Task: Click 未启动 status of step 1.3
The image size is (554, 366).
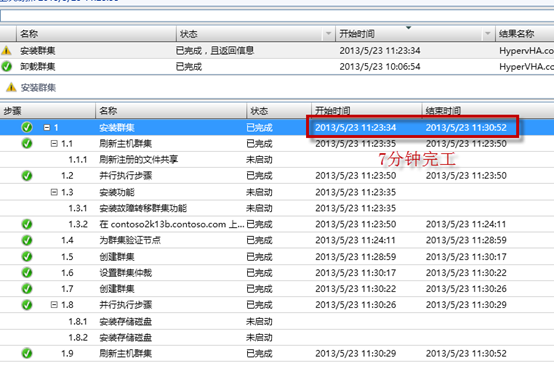Action: [259, 192]
